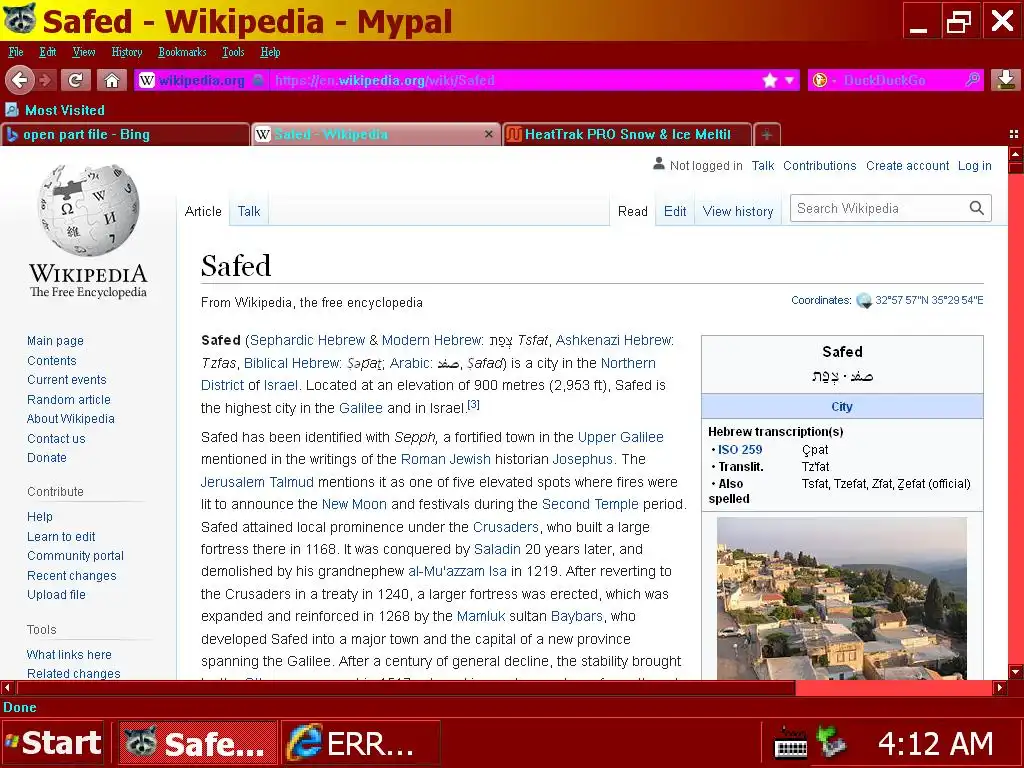Open user Talk link beside Not logged in
The height and width of the screenshot is (768, 1024).
pyautogui.click(x=763, y=166)
